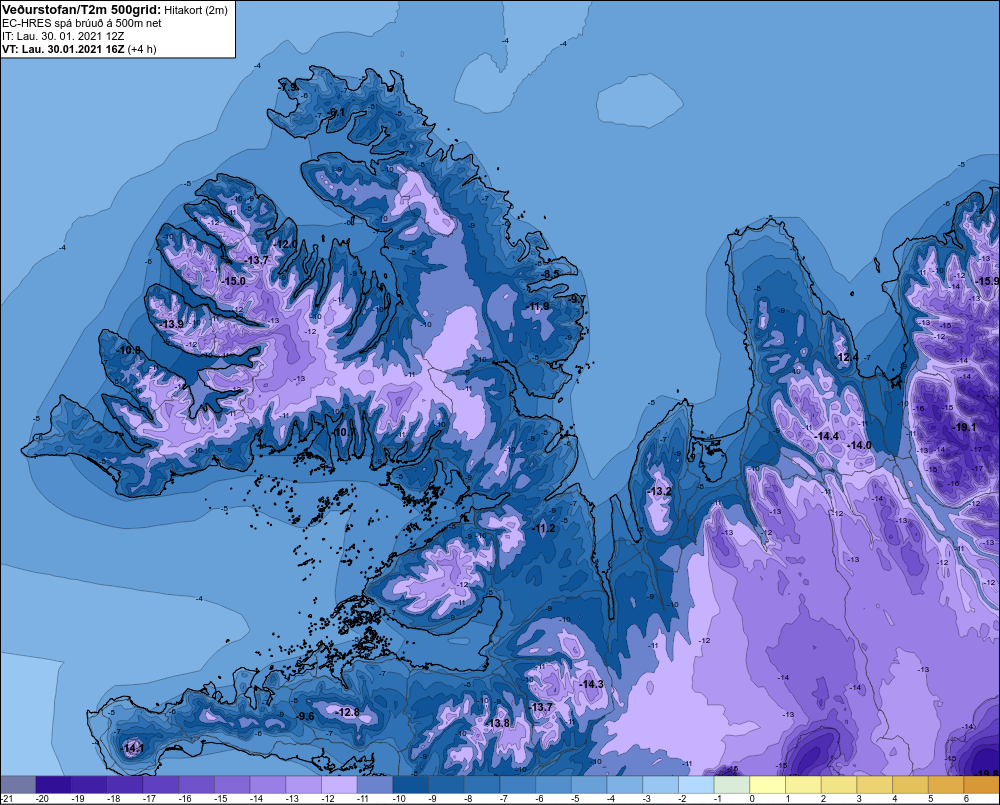Image resolution: width=1000 pixels, height=805 pixels.
Task: Click the -13.9 temperature label
Action: click(x=172, y=324)
